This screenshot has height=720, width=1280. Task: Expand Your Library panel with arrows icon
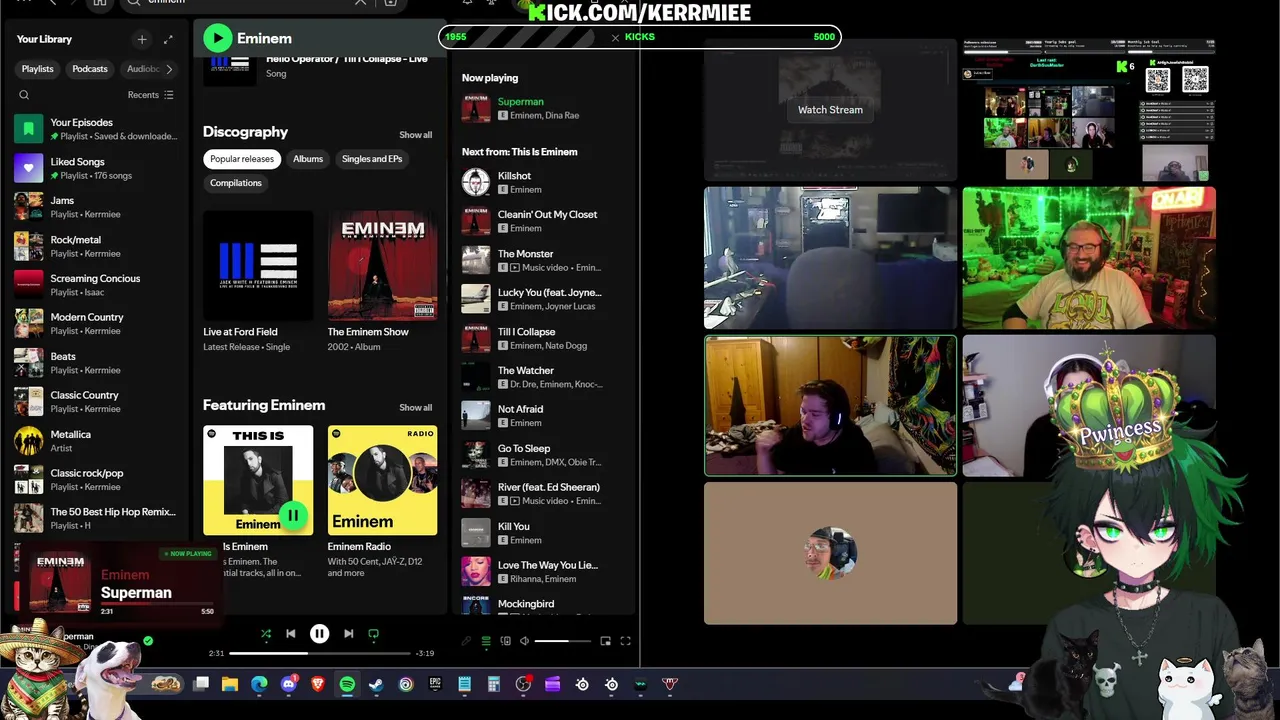coord(168,39)
